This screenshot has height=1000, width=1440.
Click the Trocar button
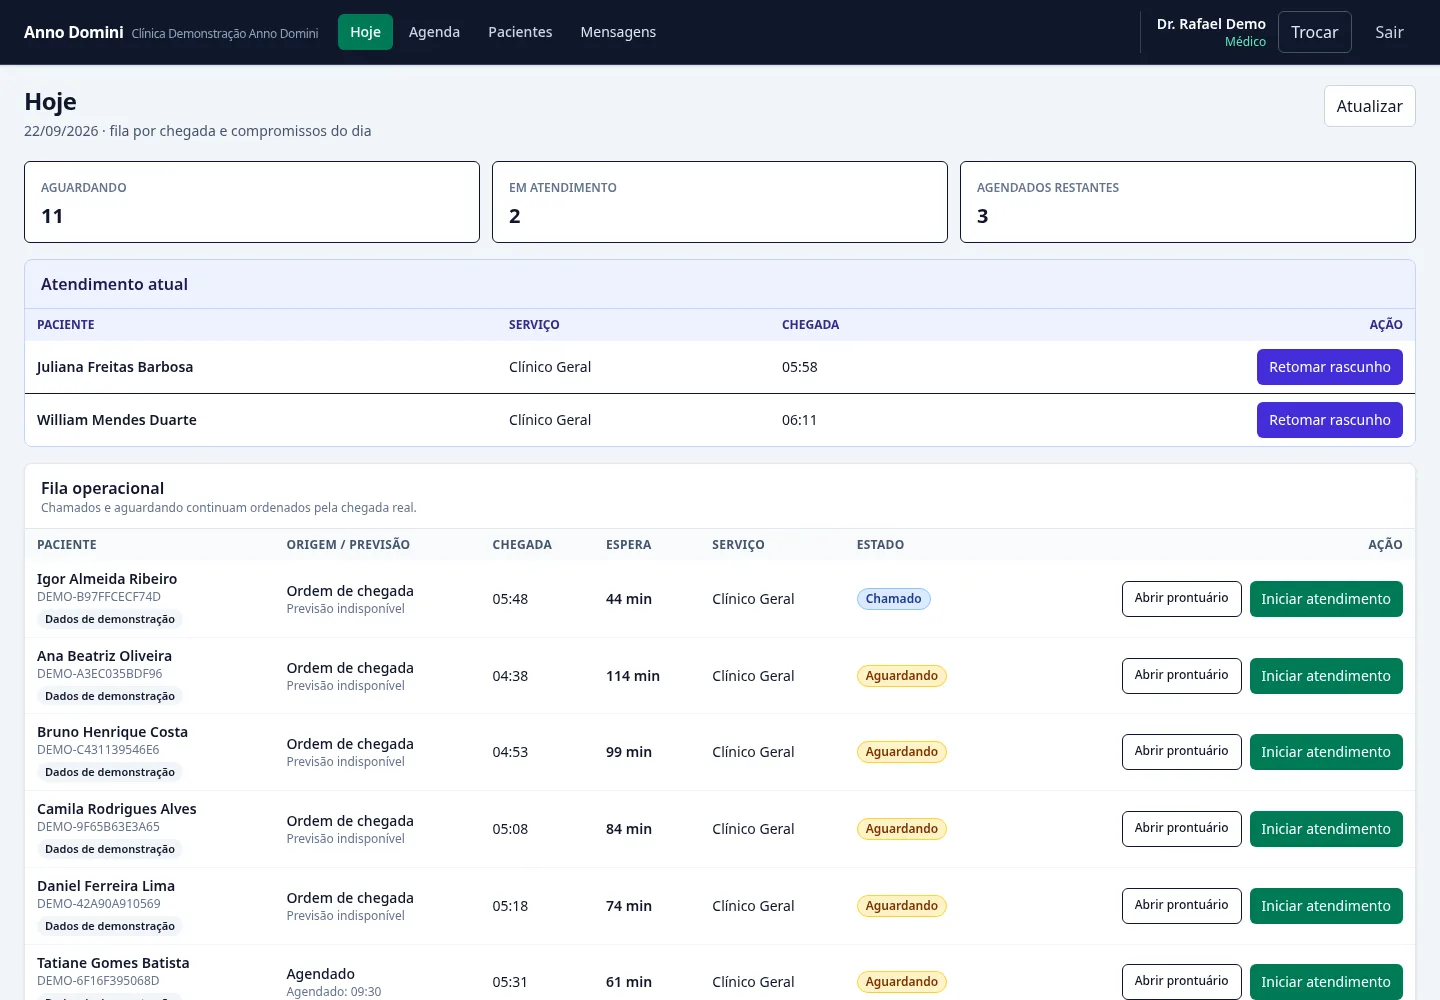pyautogui.click(x=1314, y=32)
